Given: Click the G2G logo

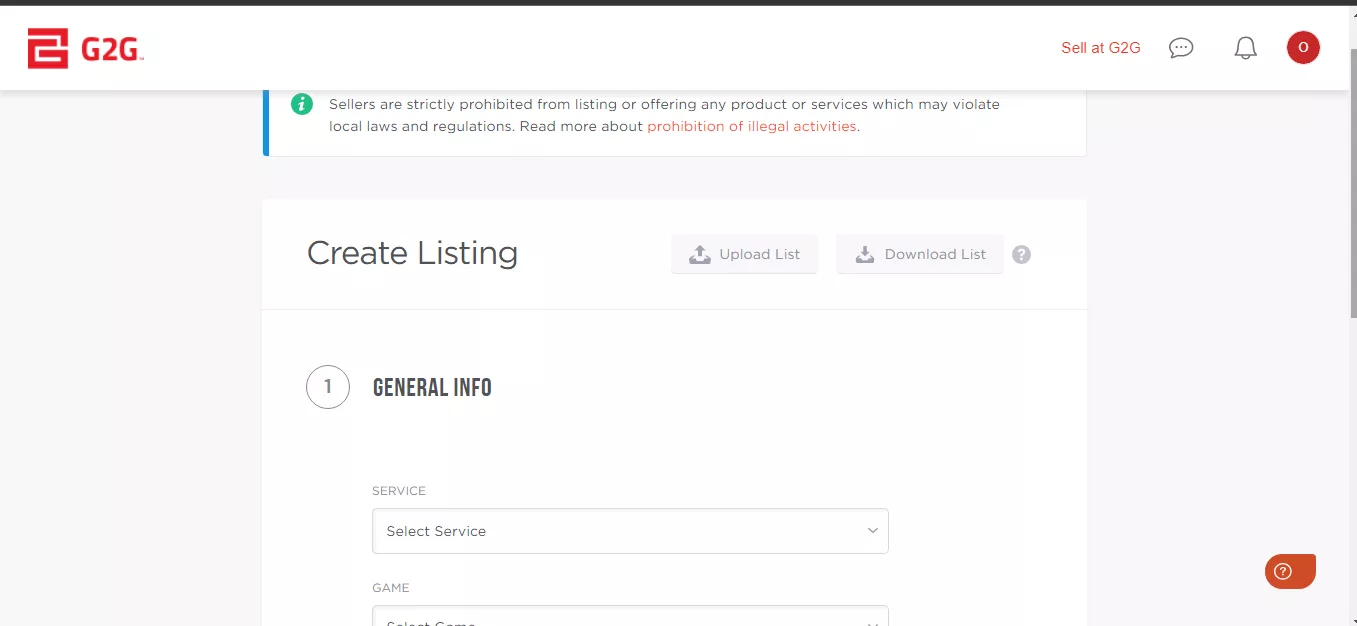Looking at the screenshot, I should (86, 48).
